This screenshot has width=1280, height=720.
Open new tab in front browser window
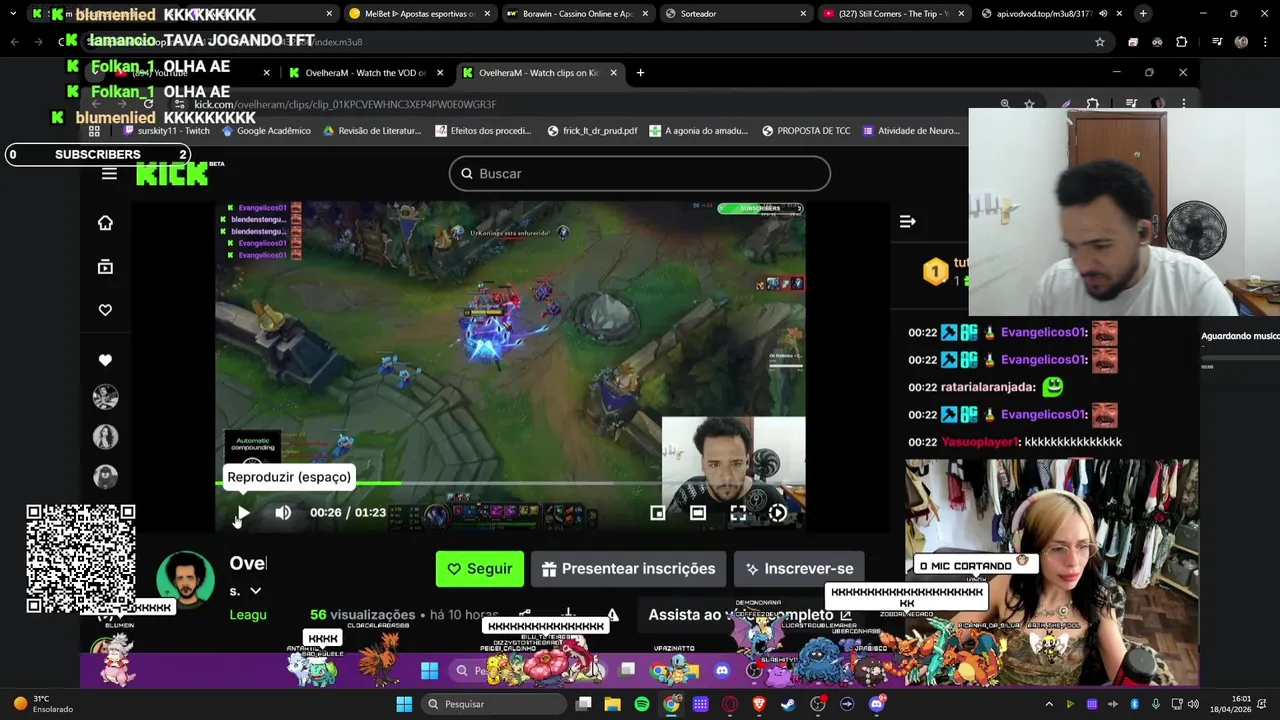click(640, 73)
